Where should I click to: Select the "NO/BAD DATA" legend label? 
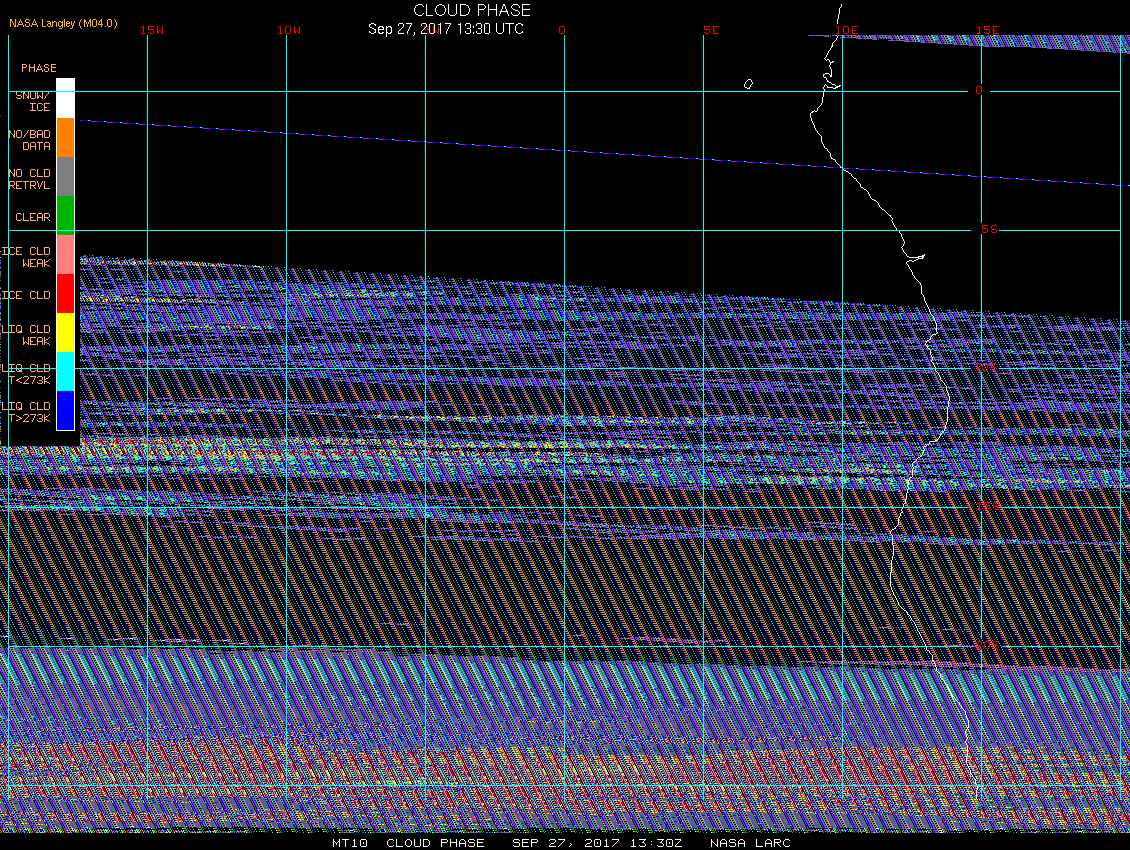[x=30, y=140]
